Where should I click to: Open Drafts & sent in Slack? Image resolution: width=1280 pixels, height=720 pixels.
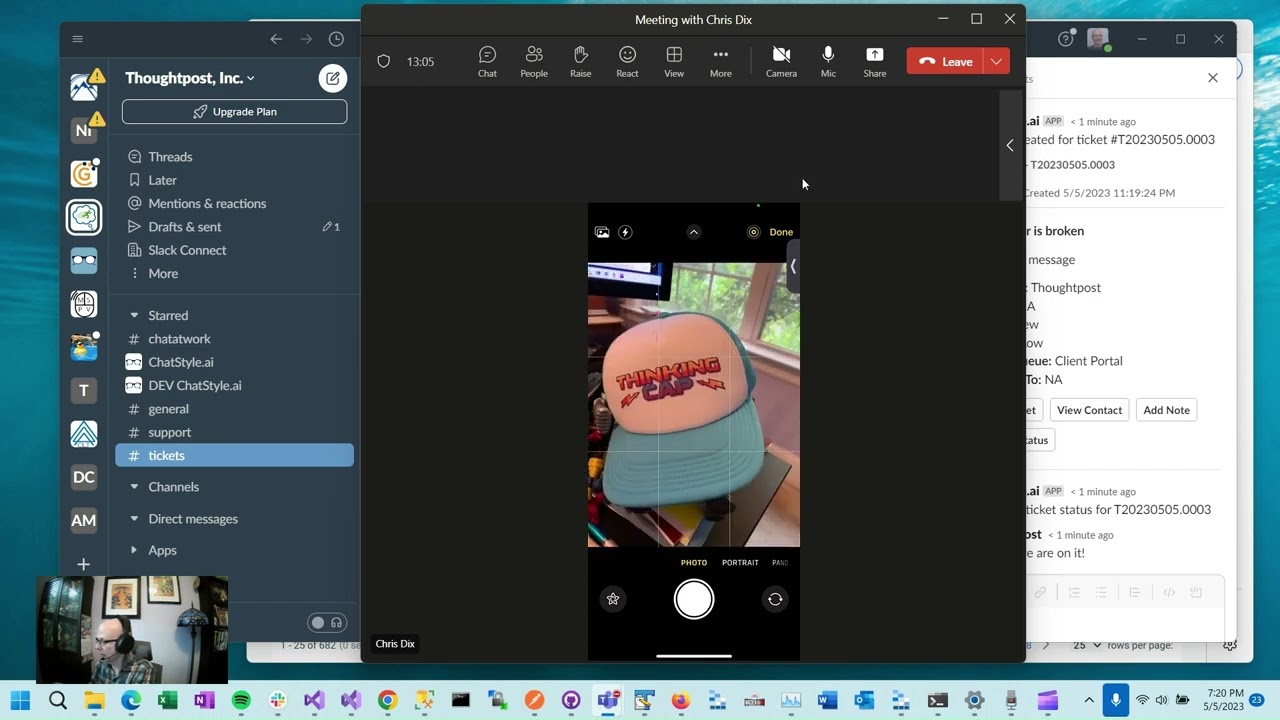[185, 227]
